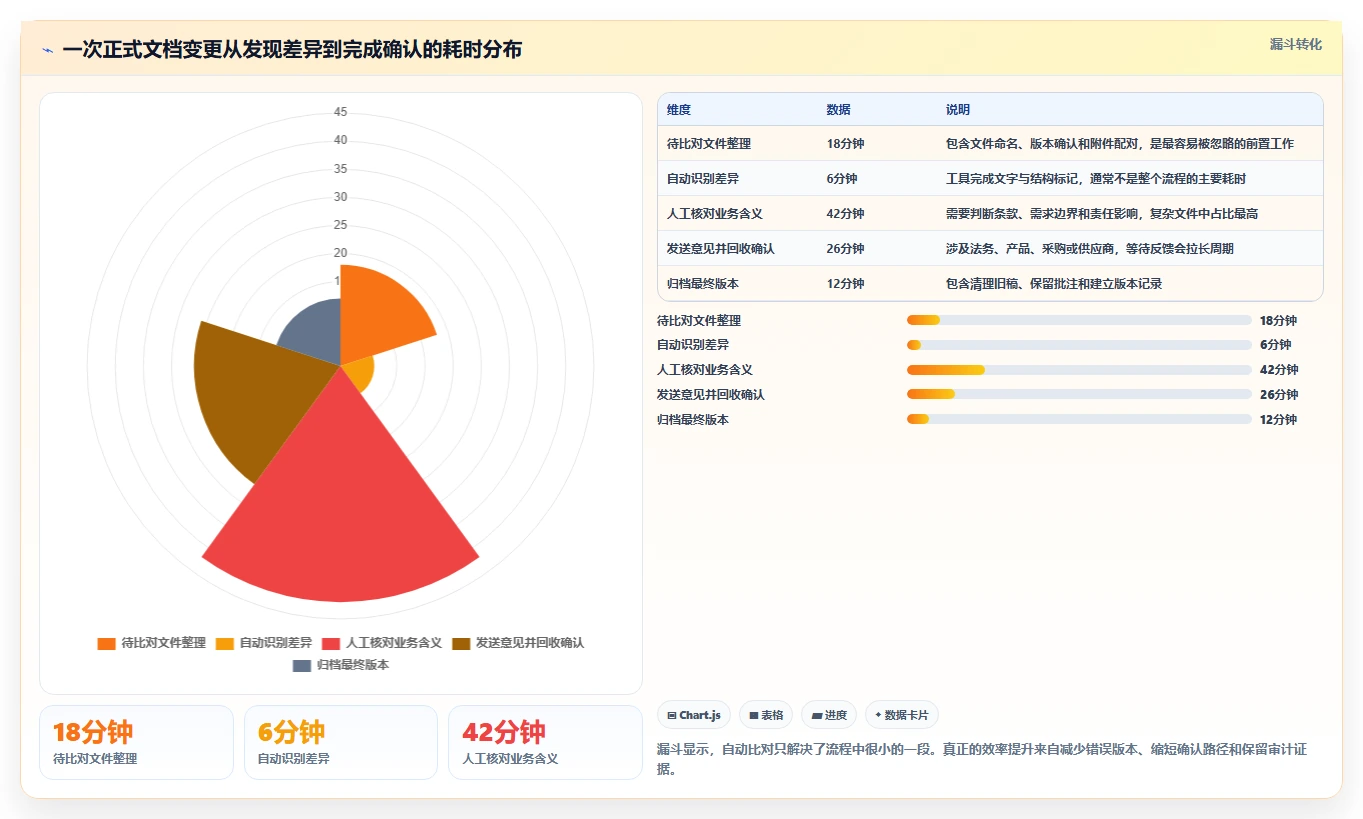1363x819 pixels.
Task: Toggle the gray-blue 归档最终版本 legend swatch
Action: tap(302, 665)
